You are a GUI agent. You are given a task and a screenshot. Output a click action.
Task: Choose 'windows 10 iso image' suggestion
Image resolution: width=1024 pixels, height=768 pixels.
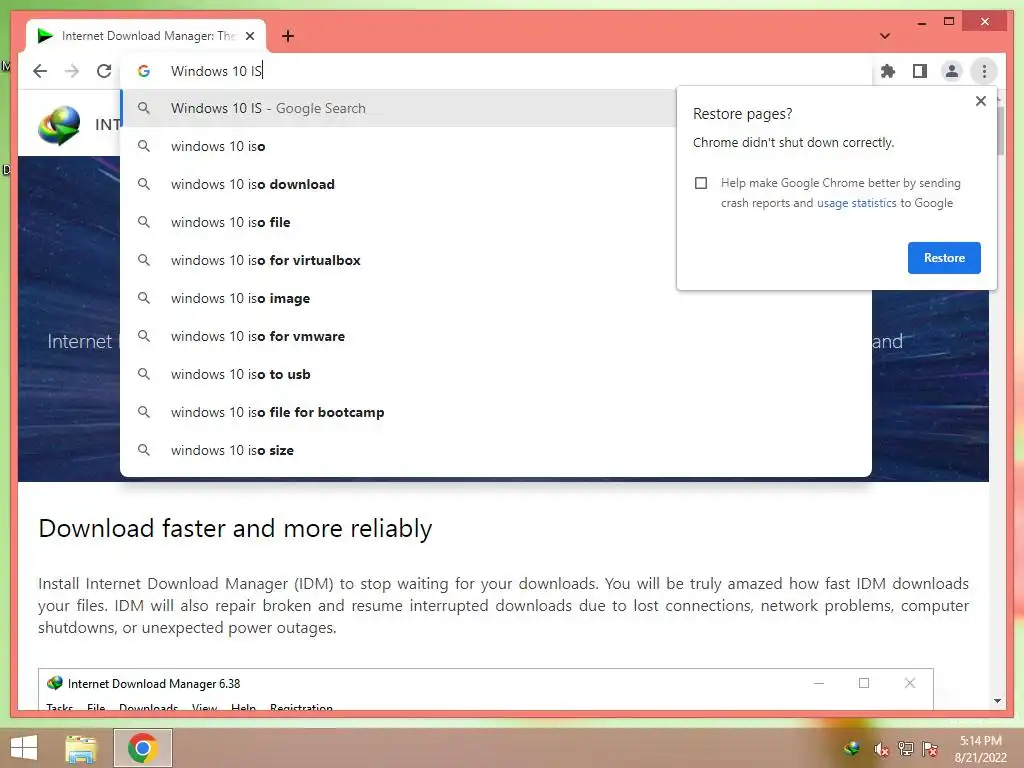pos(496,298)
